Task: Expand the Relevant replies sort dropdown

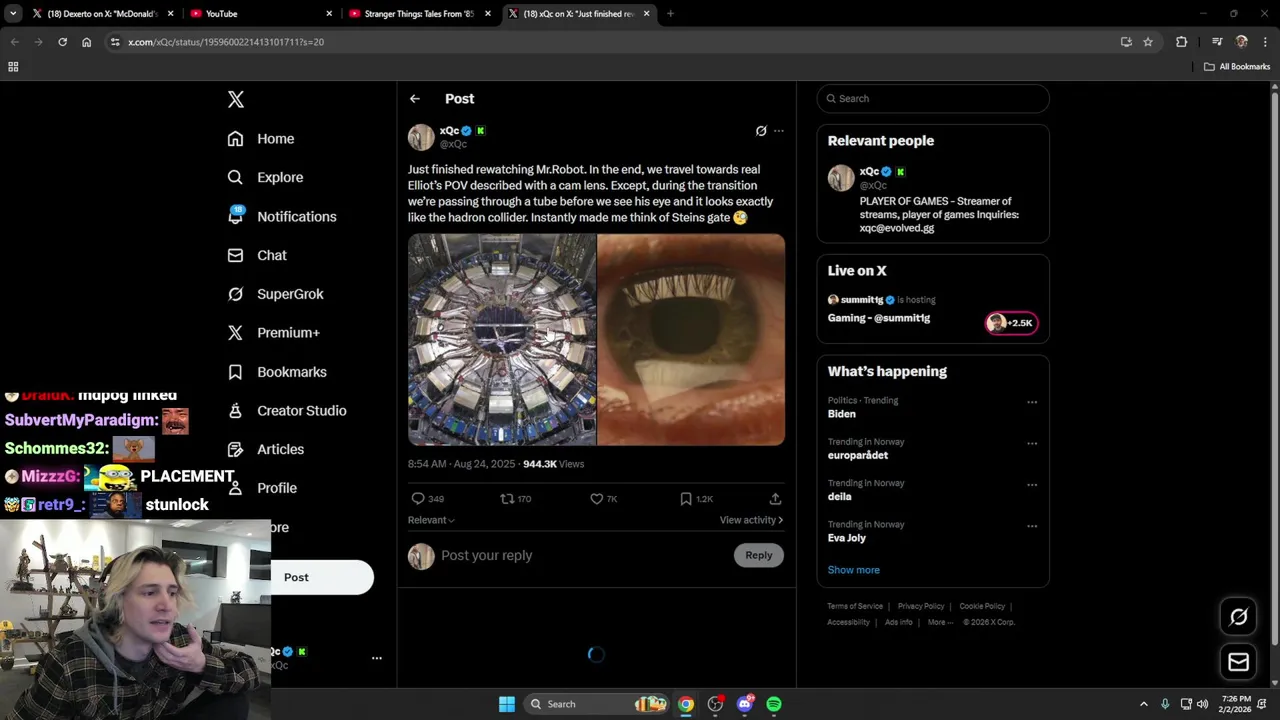Action: click(x=431, y=520)
